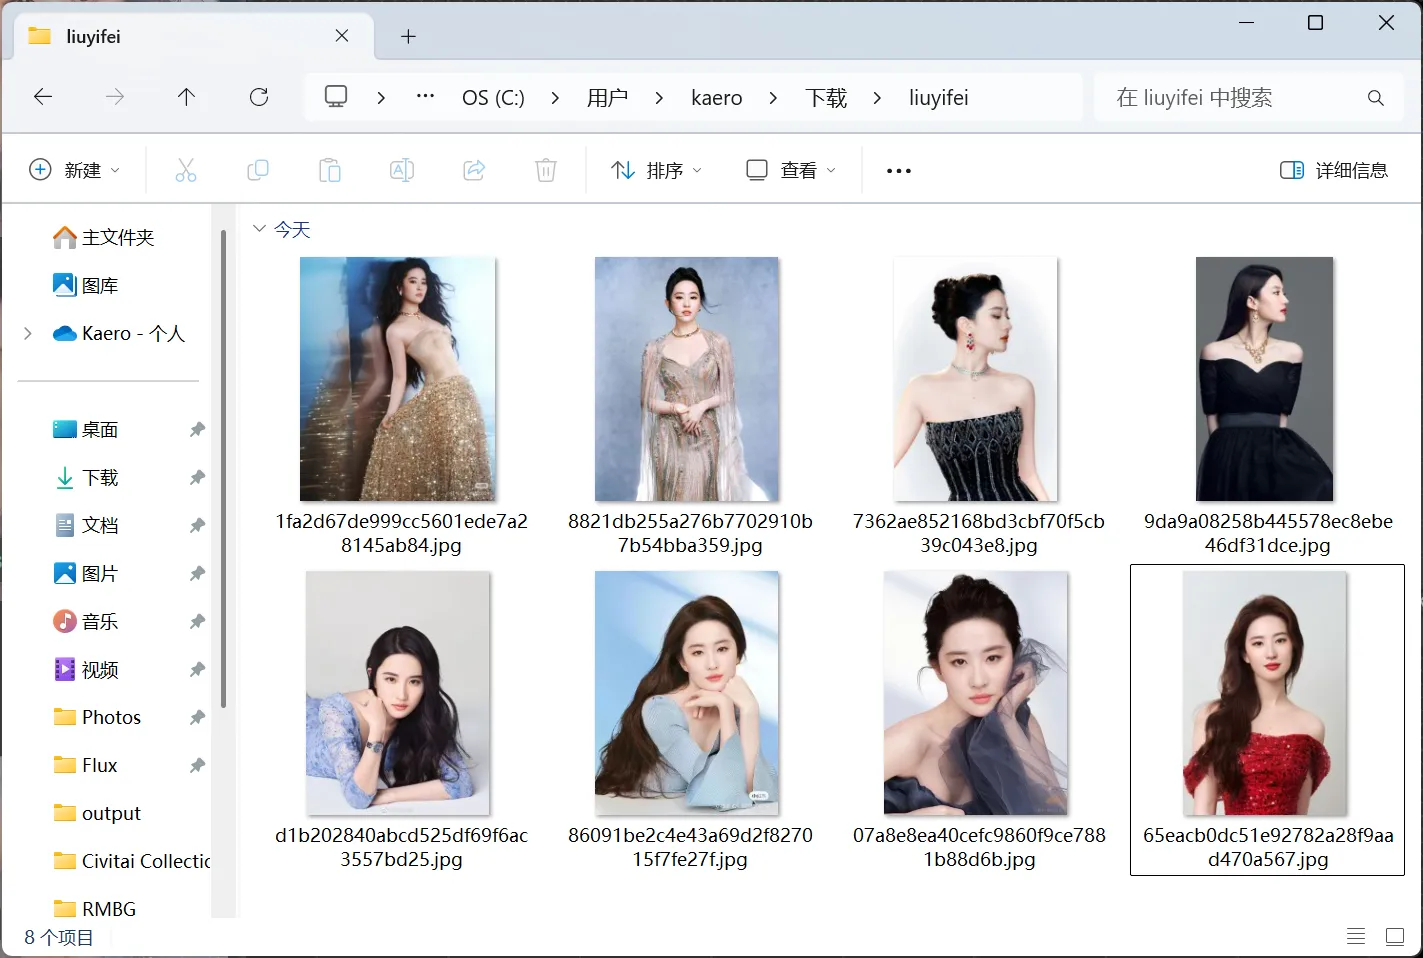Refresh the liuyifei folder view

coord(259,97)
